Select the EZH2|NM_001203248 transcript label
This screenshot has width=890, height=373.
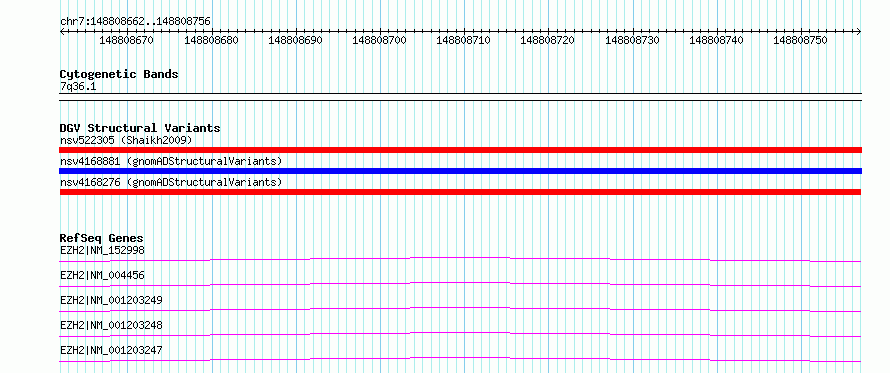pyautogui.click(x=111, y=325)
